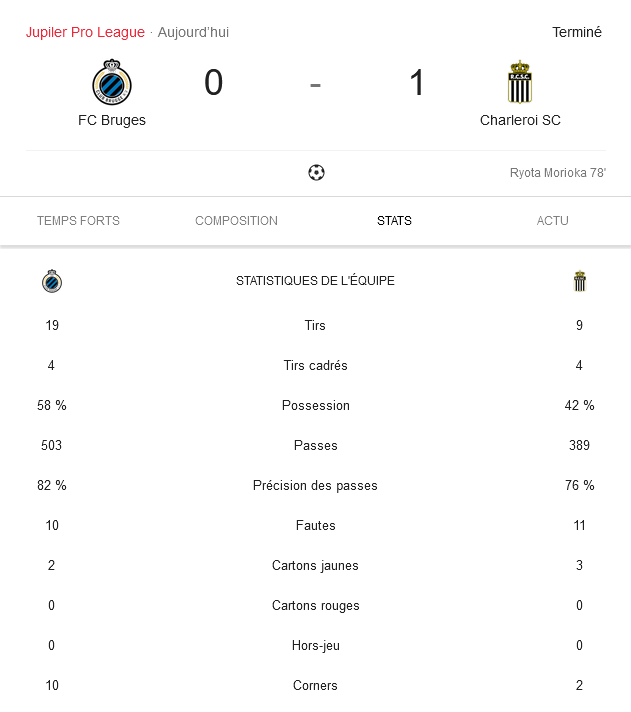Click goal scorer Ryota Morioka 78'
Screen dimensions: 631x712
pyautogui.click(x=558, y=173)
